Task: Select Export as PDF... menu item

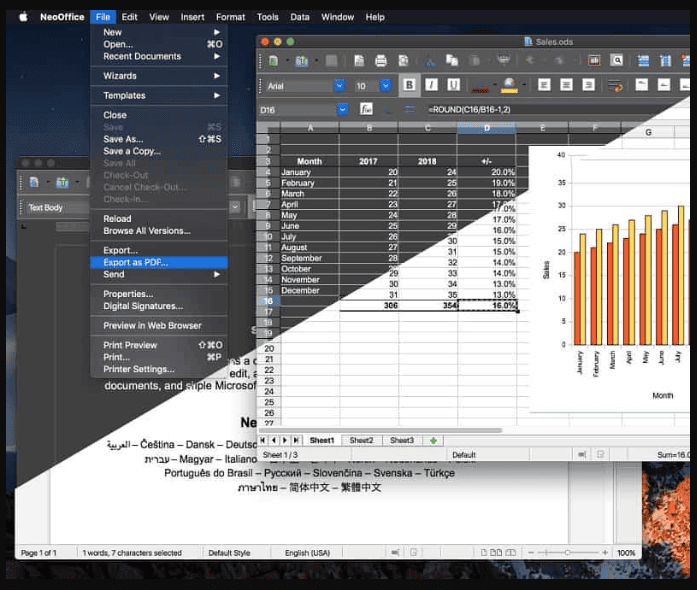Action: (x=159, y=262)
